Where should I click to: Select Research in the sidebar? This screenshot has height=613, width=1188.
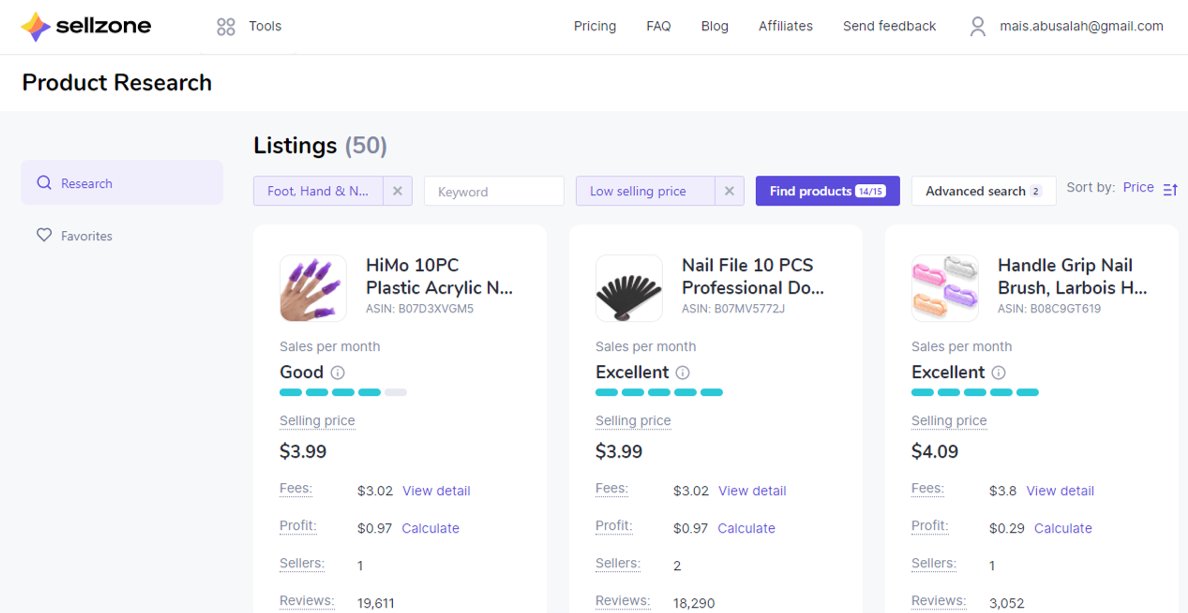coord(122,183)
